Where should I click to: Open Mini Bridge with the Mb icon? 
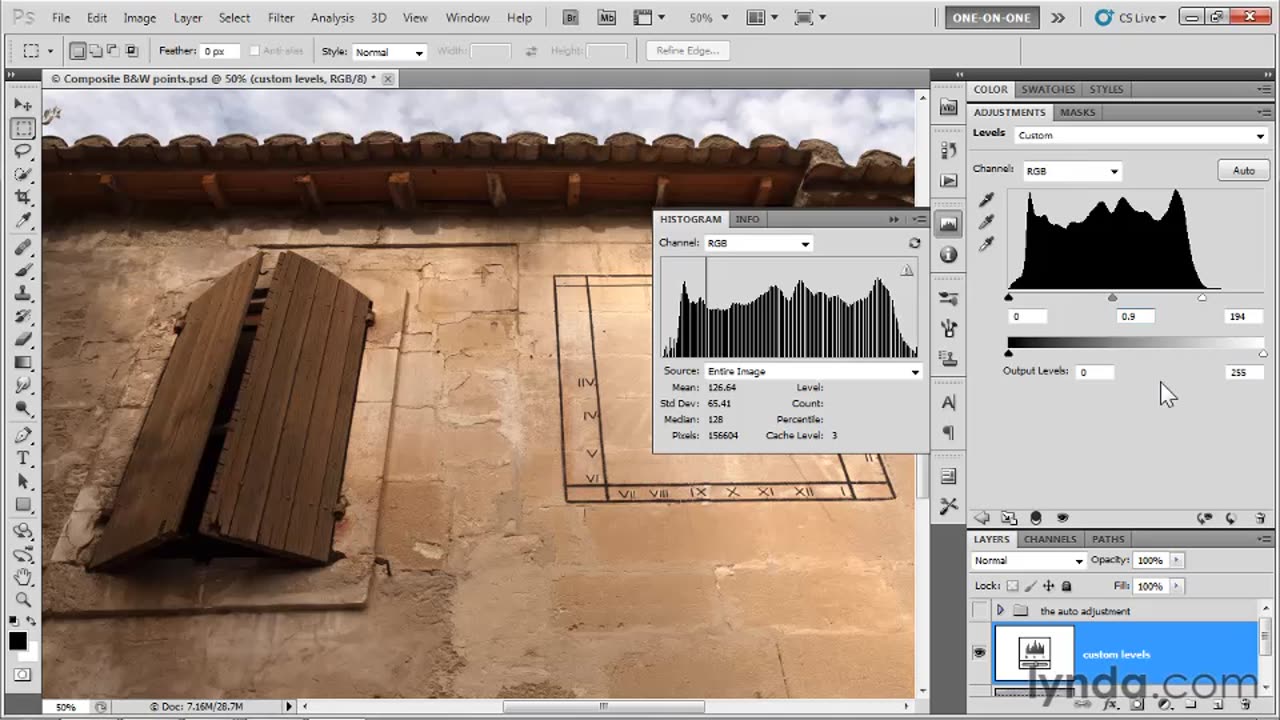[x=606, y=17]
